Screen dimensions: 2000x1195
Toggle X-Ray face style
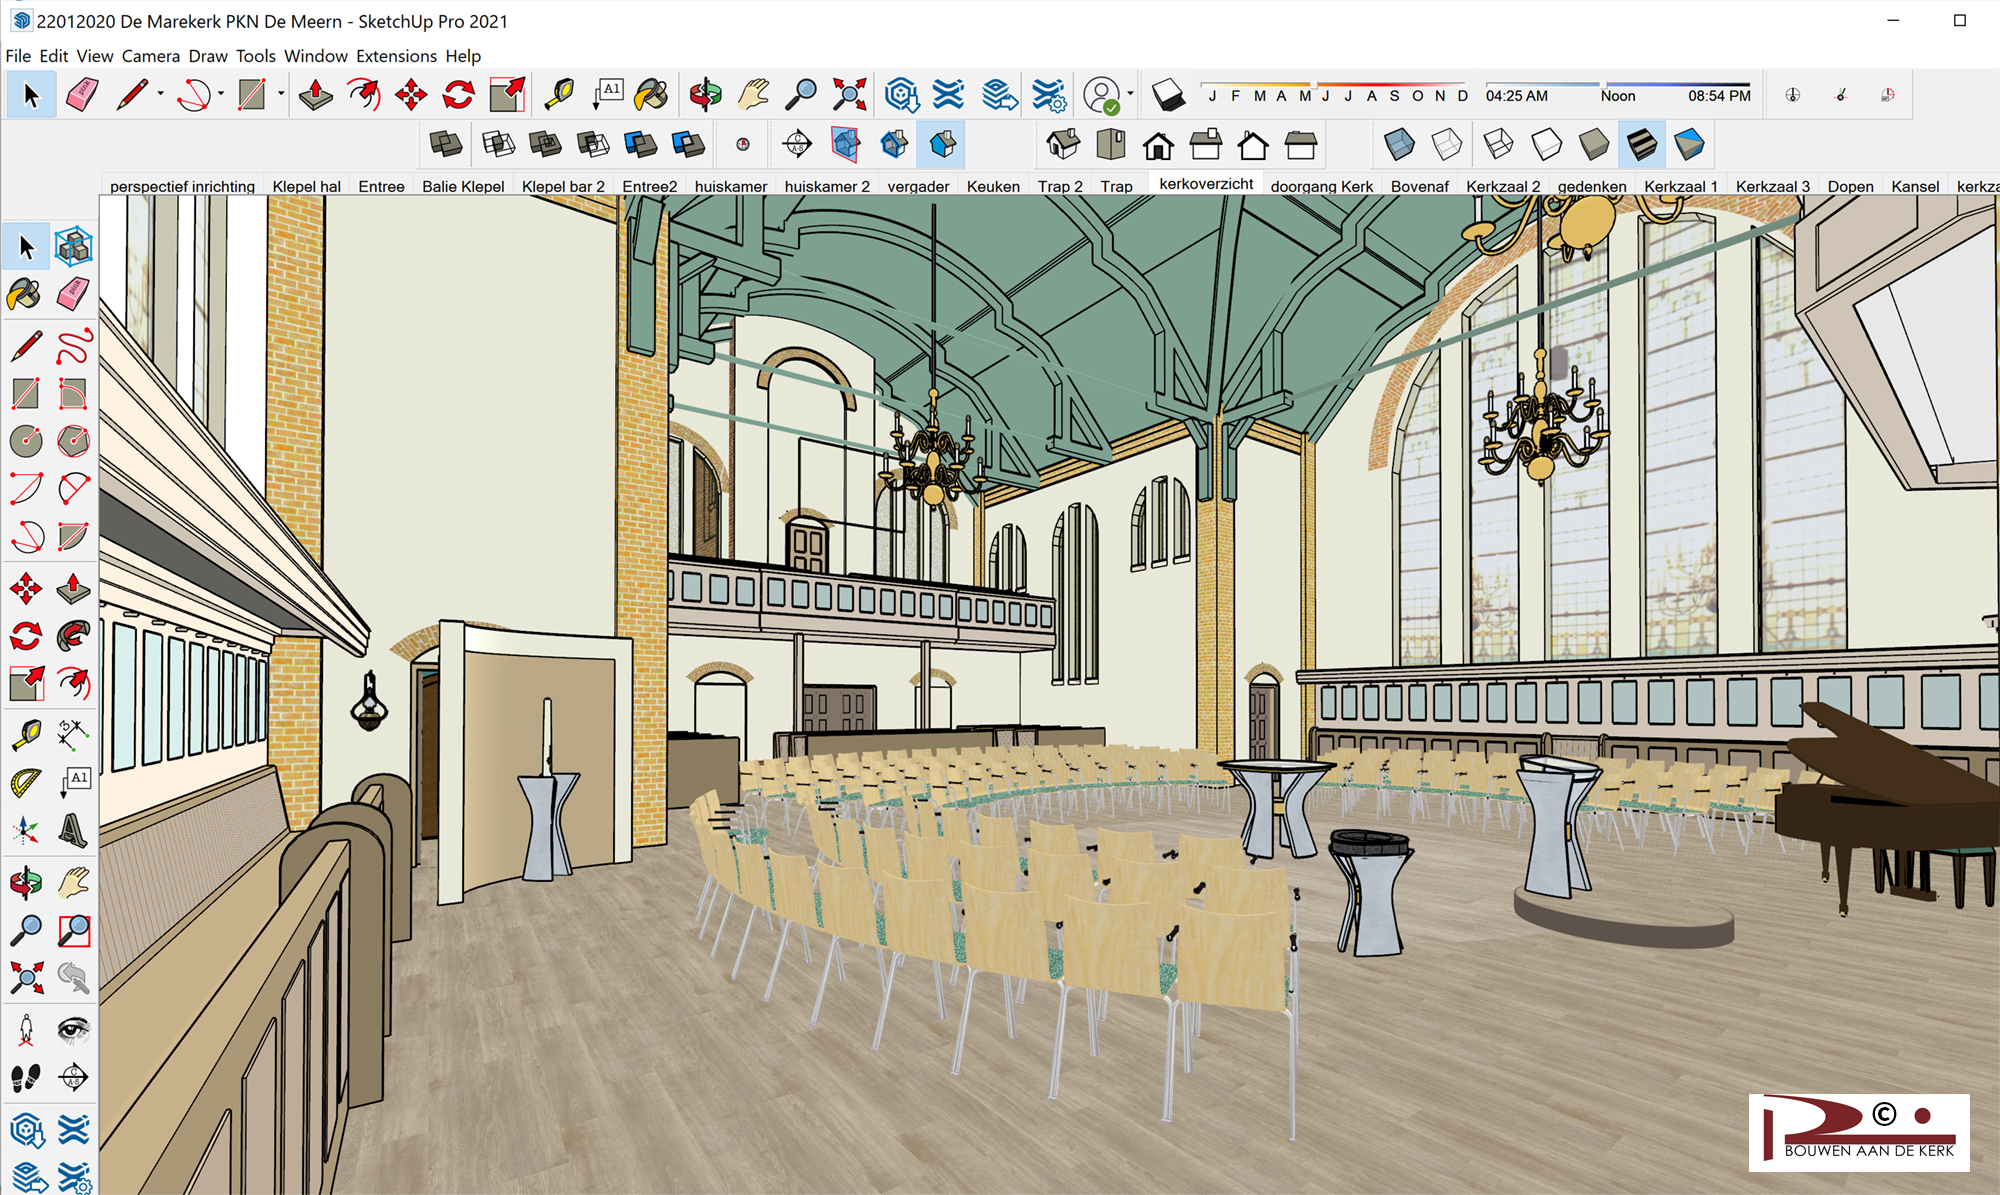[1399, 145]
